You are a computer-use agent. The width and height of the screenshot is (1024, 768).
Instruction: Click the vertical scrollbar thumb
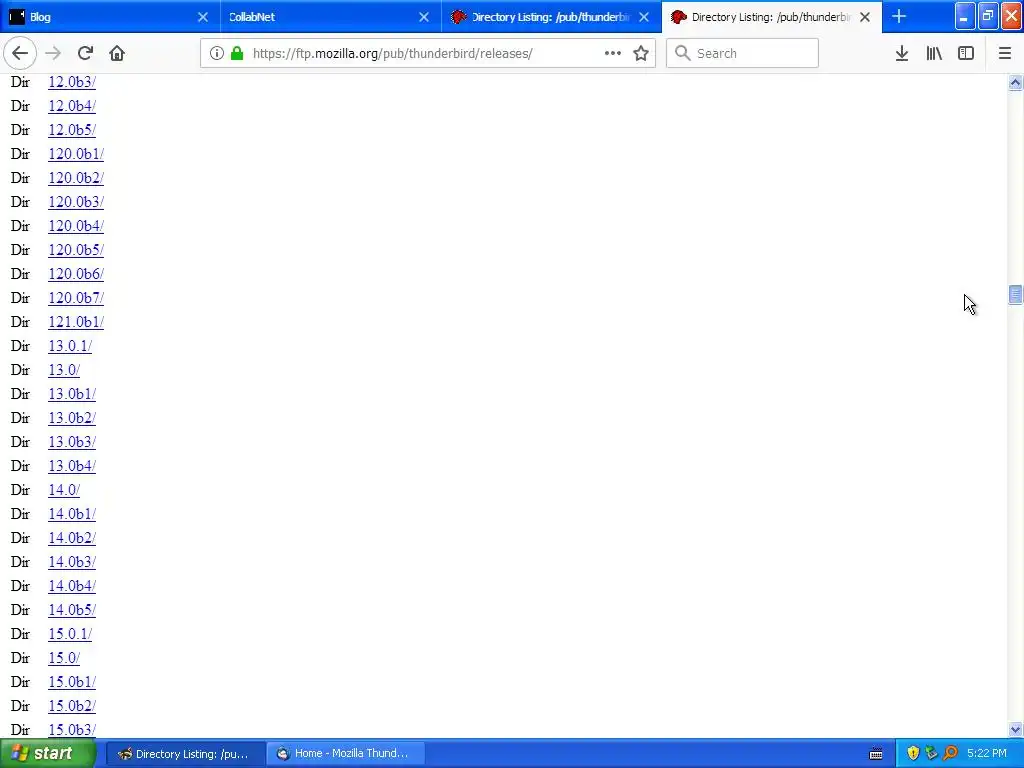[x=1015, y=295]
